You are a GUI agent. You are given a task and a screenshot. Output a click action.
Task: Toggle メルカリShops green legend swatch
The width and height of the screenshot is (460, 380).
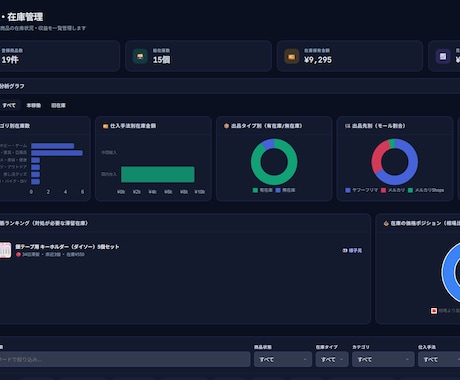pyautogui.click(x=410, y=190)
